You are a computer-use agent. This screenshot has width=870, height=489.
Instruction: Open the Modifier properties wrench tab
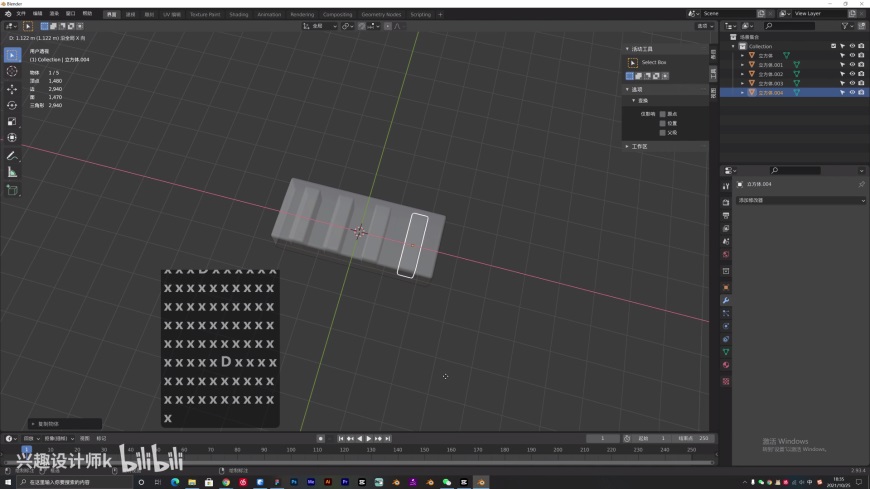tap(726, 300)
